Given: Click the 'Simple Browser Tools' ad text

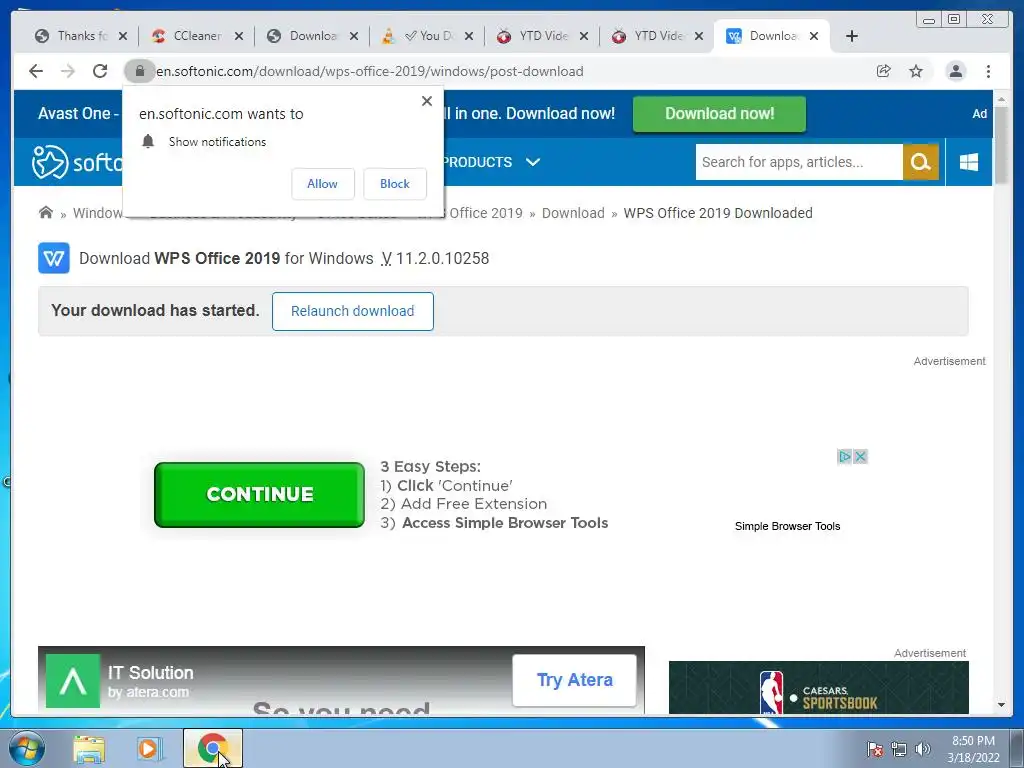Looking at the screenshot, I should [788, 526].
